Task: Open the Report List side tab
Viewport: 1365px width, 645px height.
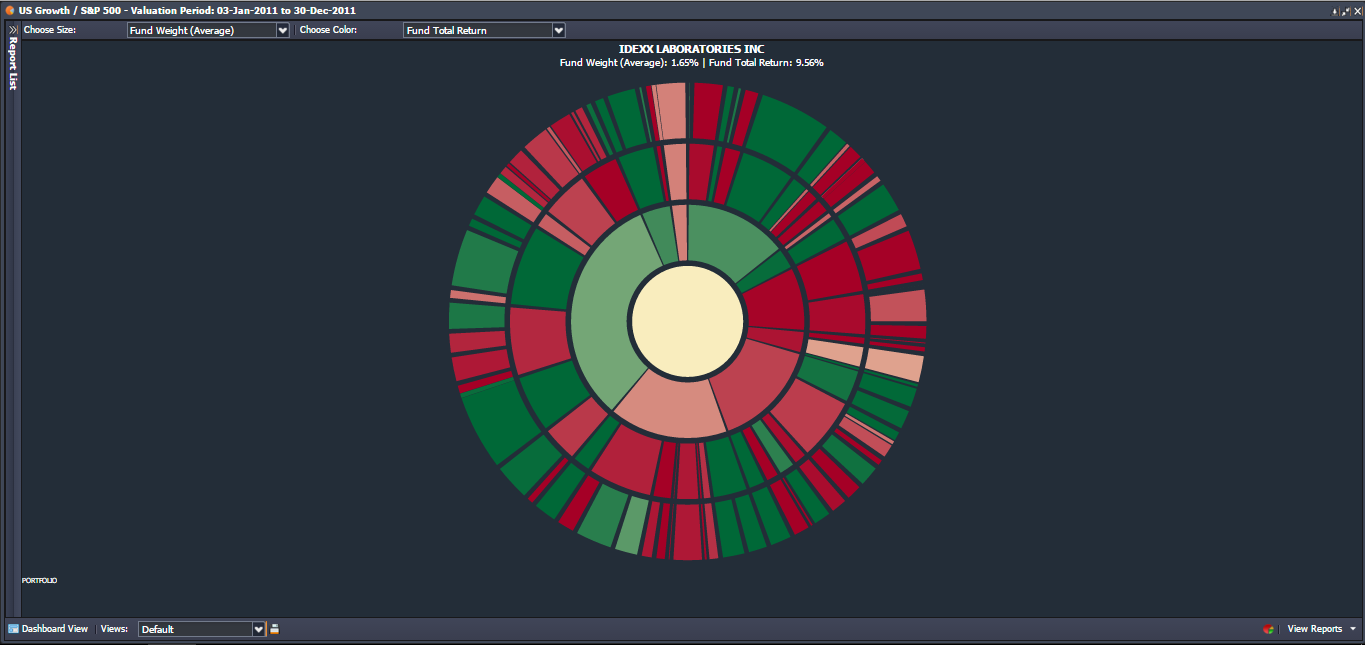Action: (13, 66)
